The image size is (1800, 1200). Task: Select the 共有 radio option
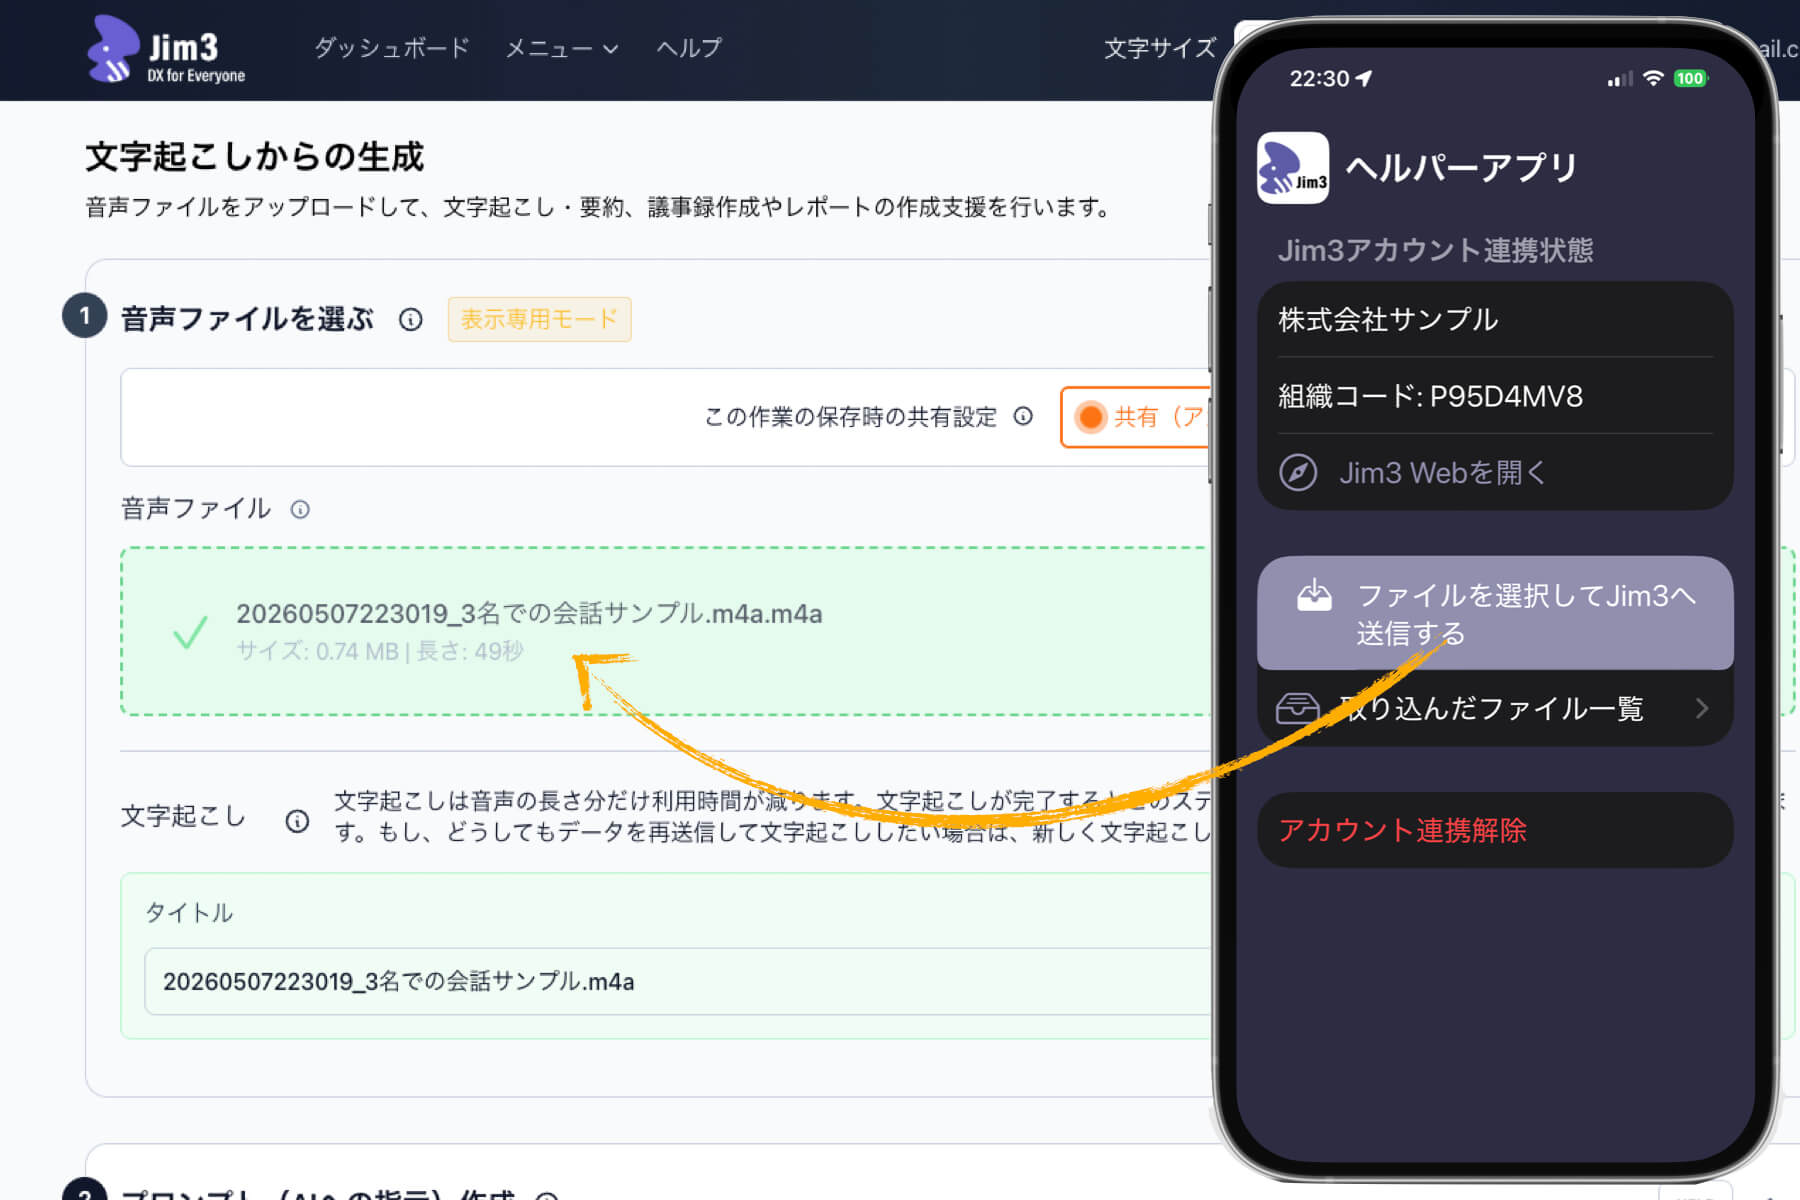click(1091, 417)
